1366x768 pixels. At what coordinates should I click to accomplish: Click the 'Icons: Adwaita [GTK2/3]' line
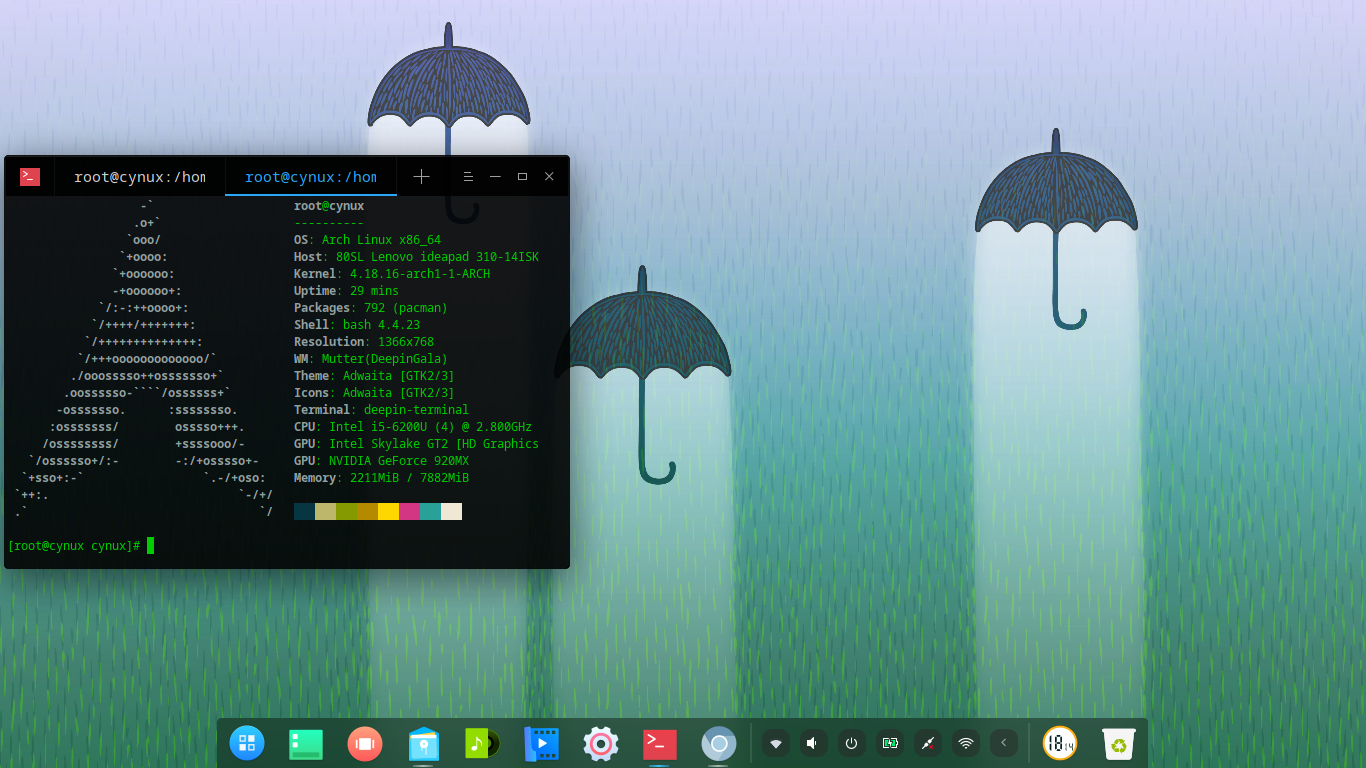(x=374, y=393)
